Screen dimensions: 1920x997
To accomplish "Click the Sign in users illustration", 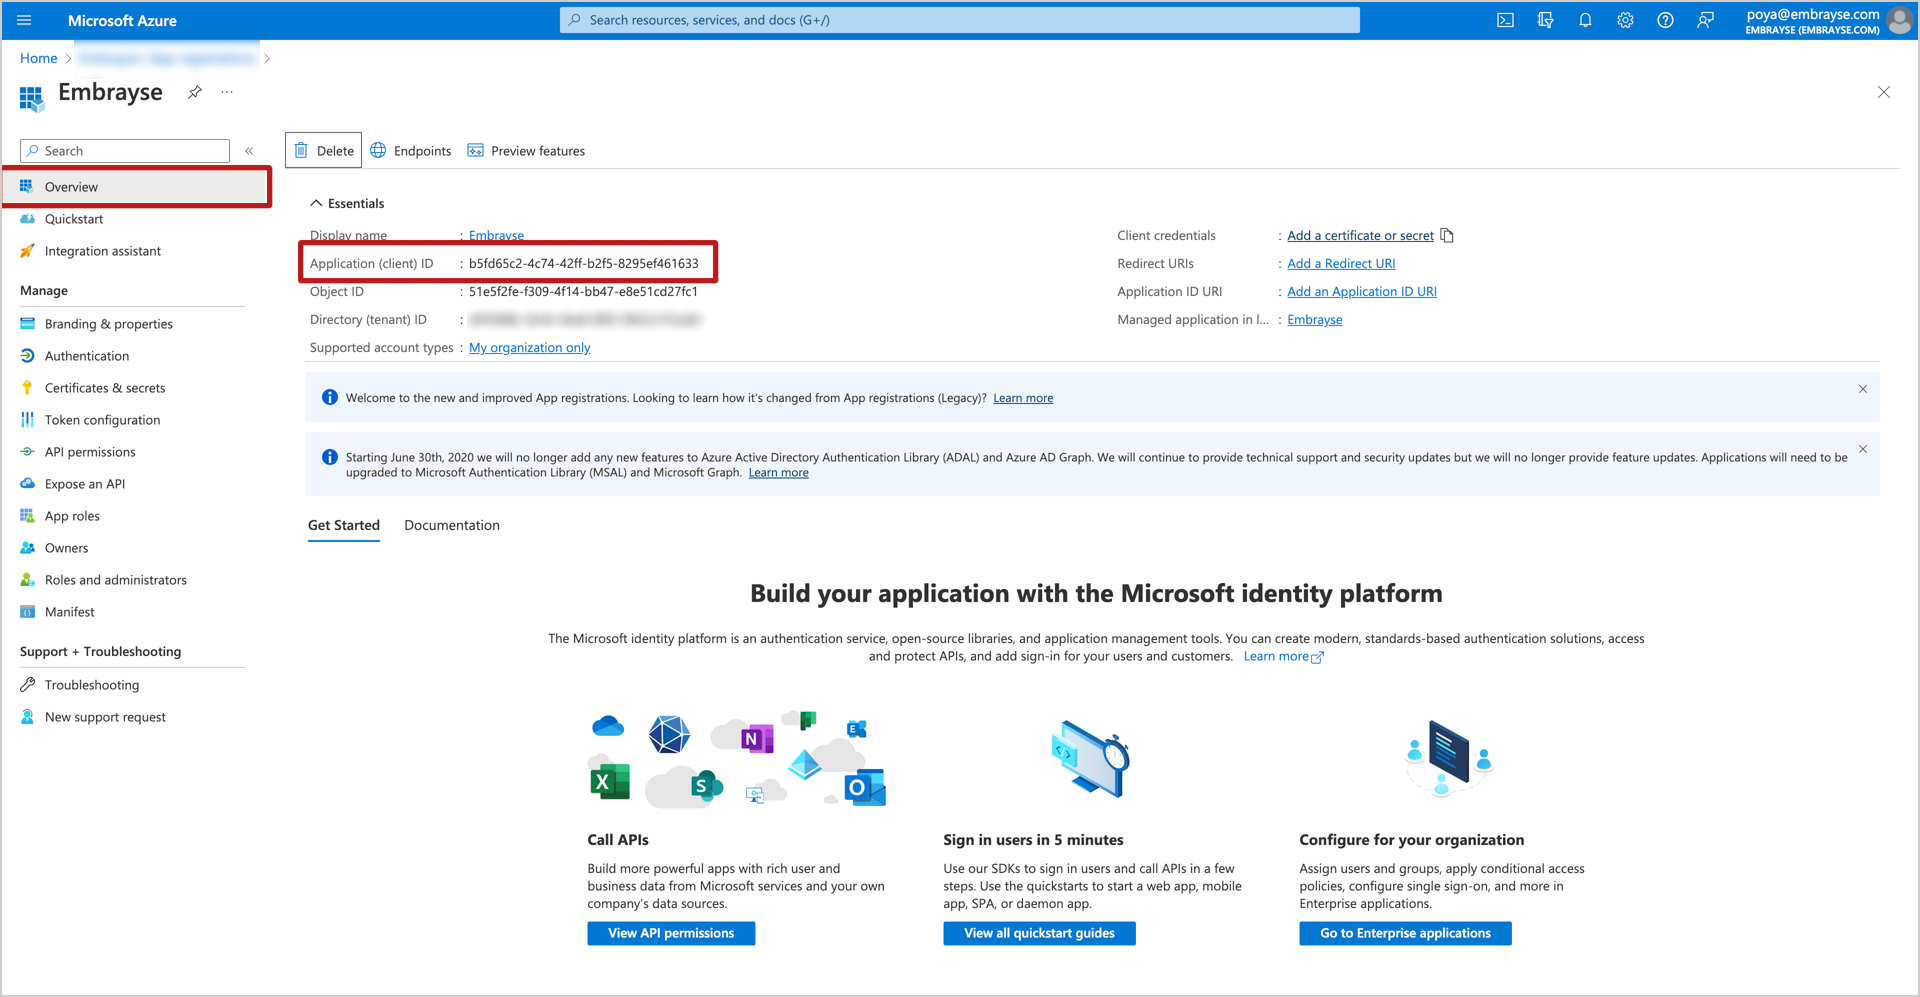I will pyautogui.click(x=1090, y=759).
